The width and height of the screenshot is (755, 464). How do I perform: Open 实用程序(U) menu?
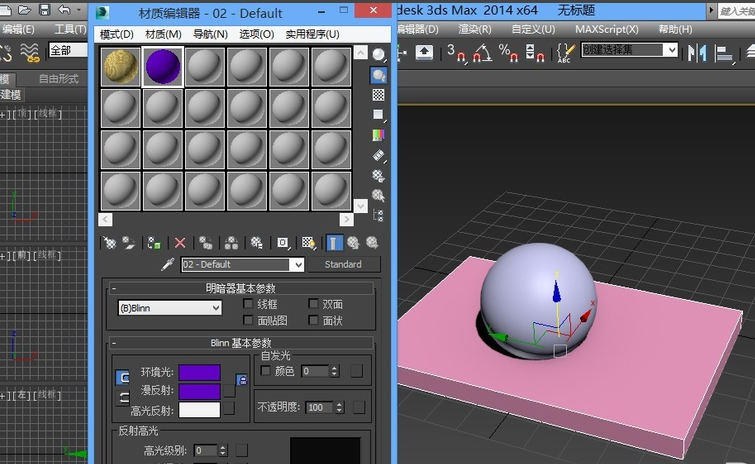312,34
